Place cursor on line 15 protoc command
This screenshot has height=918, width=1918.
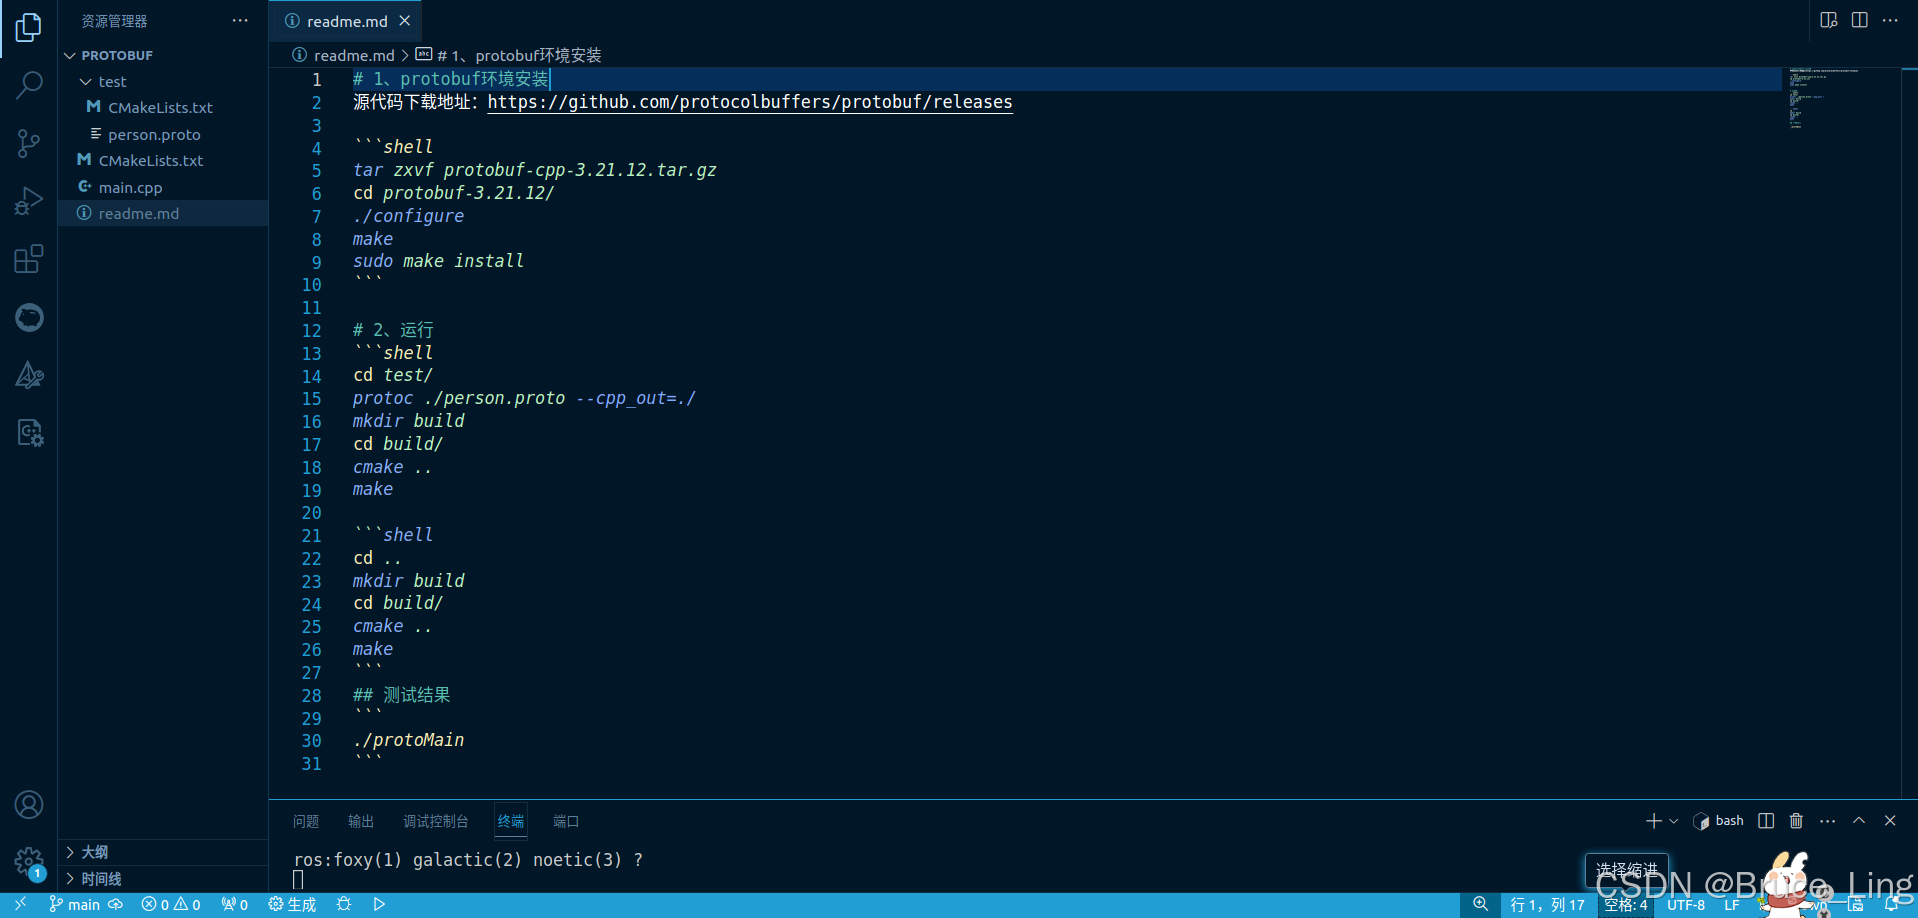(x=524, y=398)
